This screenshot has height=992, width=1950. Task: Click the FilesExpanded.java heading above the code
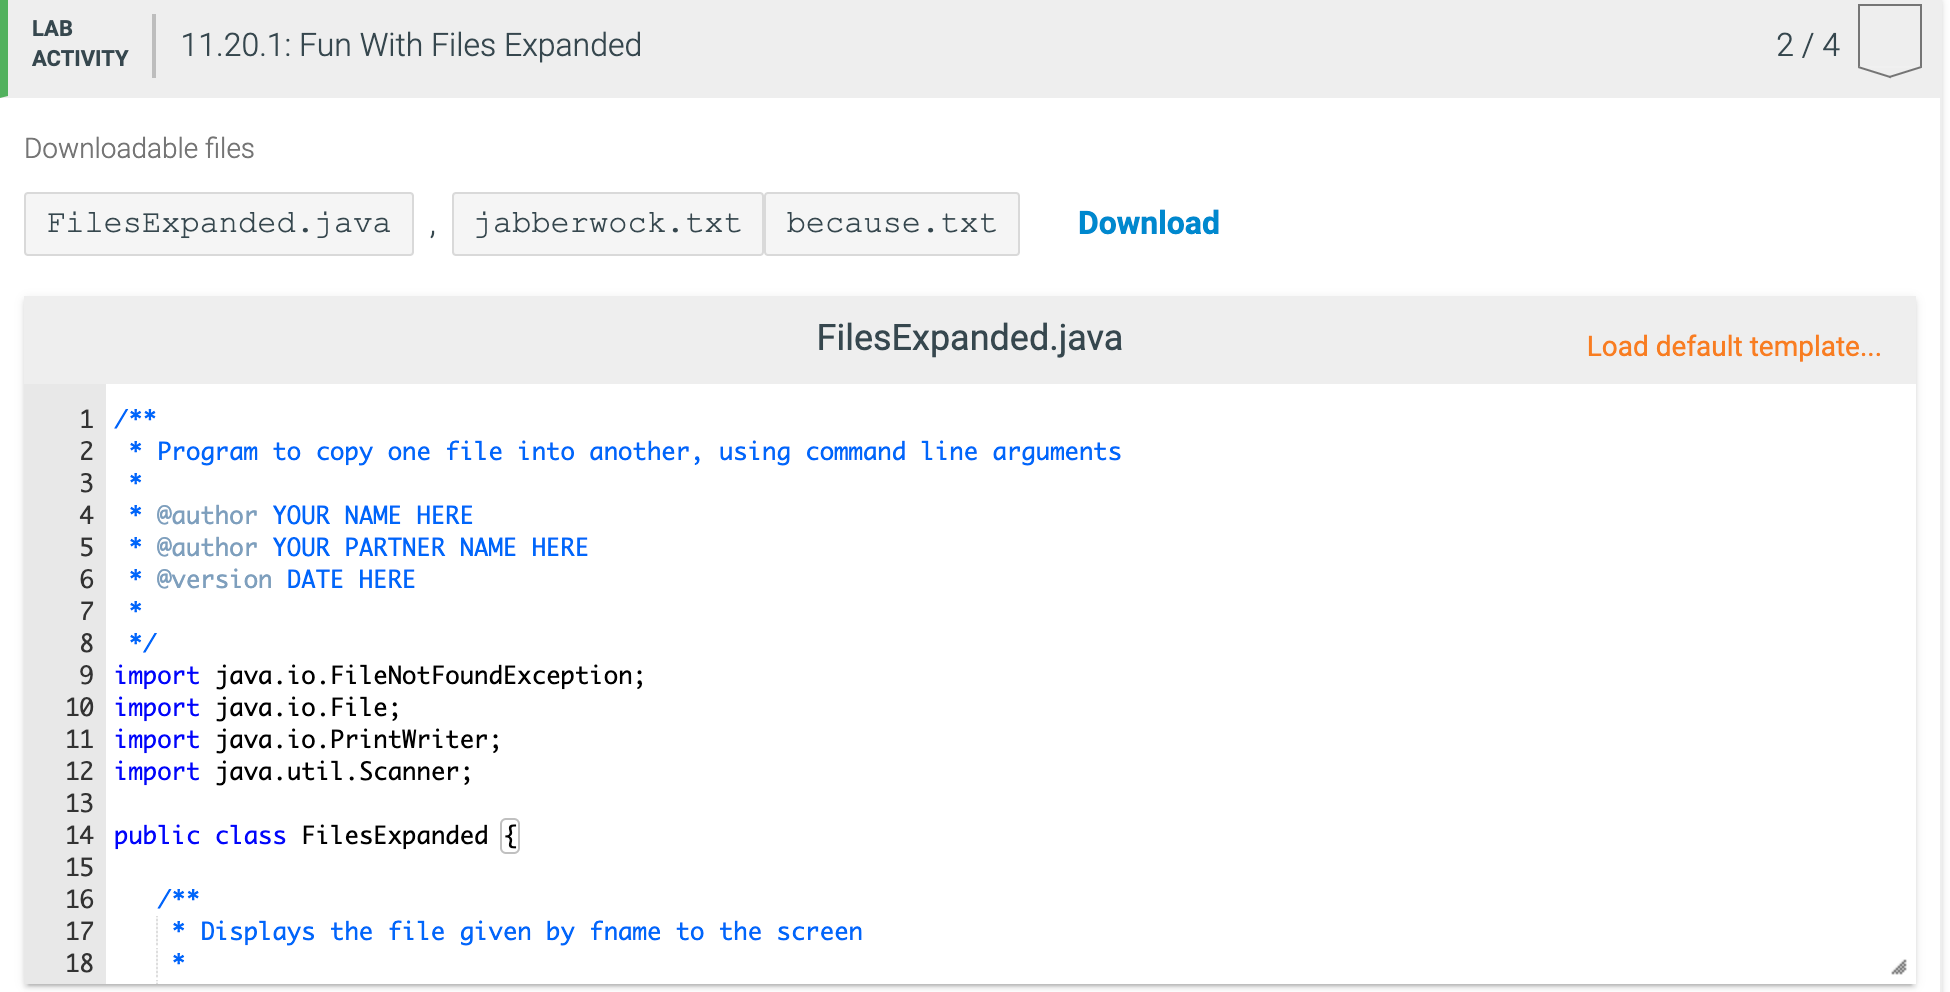click(968, 338)
